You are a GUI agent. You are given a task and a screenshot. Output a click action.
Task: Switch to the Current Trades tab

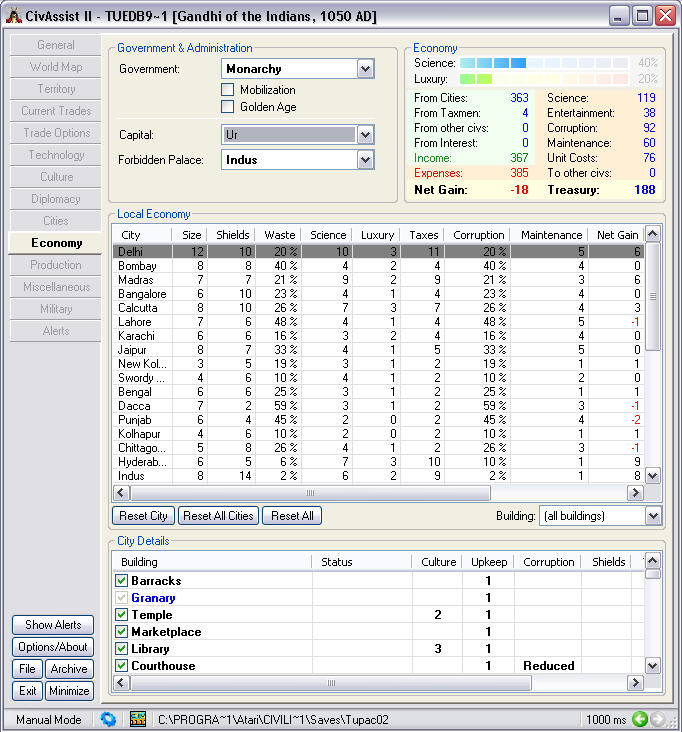pos(56,111)
